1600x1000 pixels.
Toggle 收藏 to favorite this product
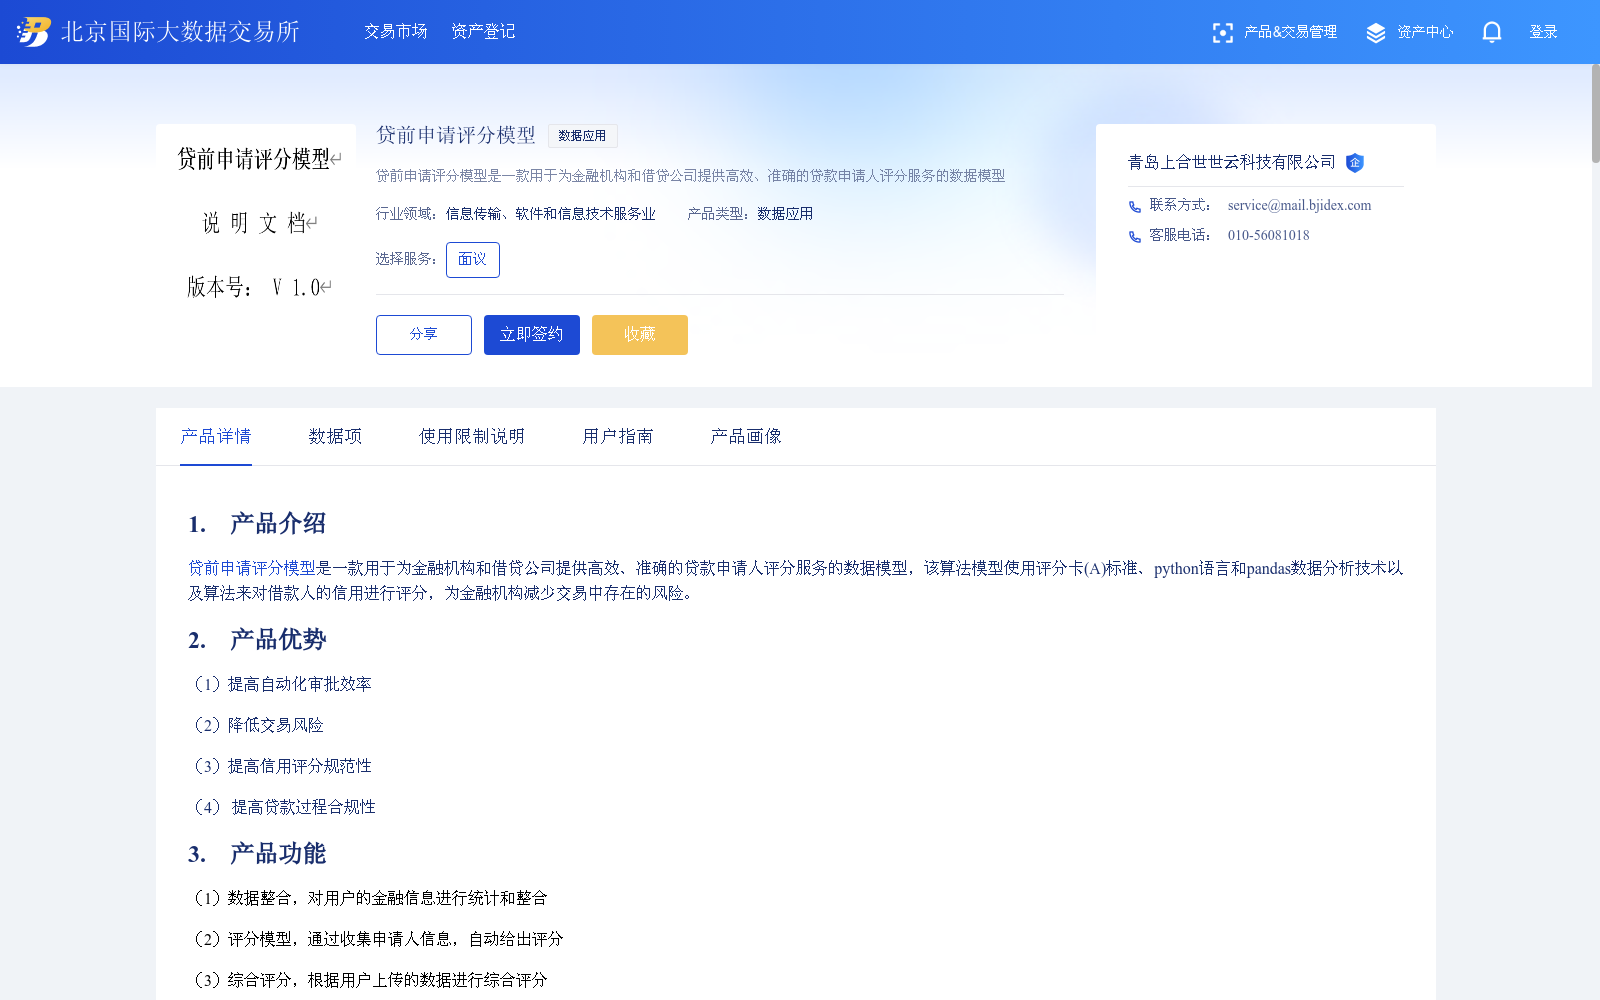639,335
